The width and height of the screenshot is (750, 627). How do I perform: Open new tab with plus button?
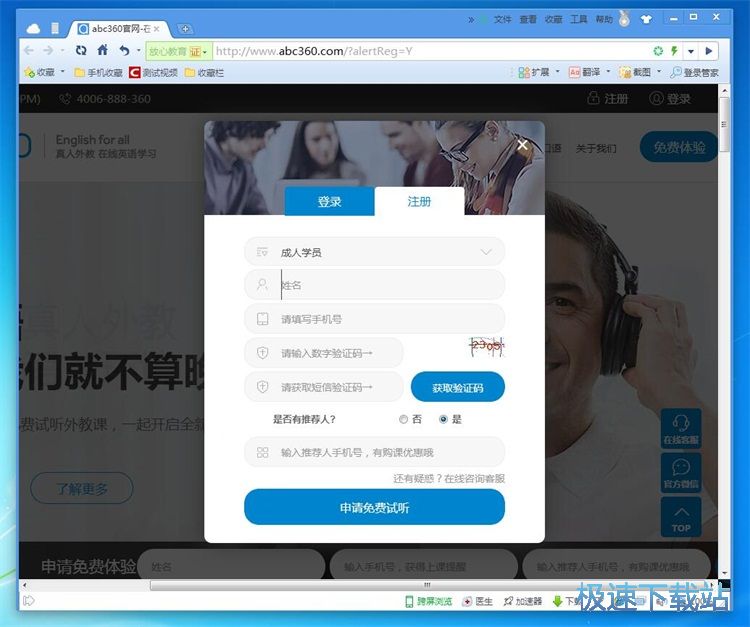pyautogui.click(x=185, y=29)
